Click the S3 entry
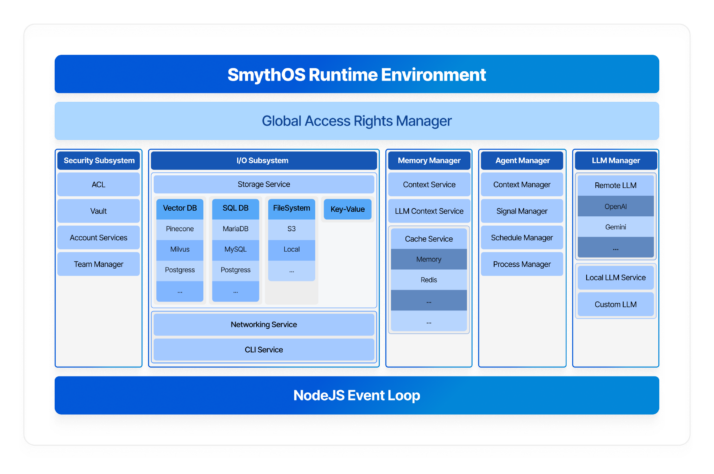This screenshot has height=474, width=714. coord(291,229)
